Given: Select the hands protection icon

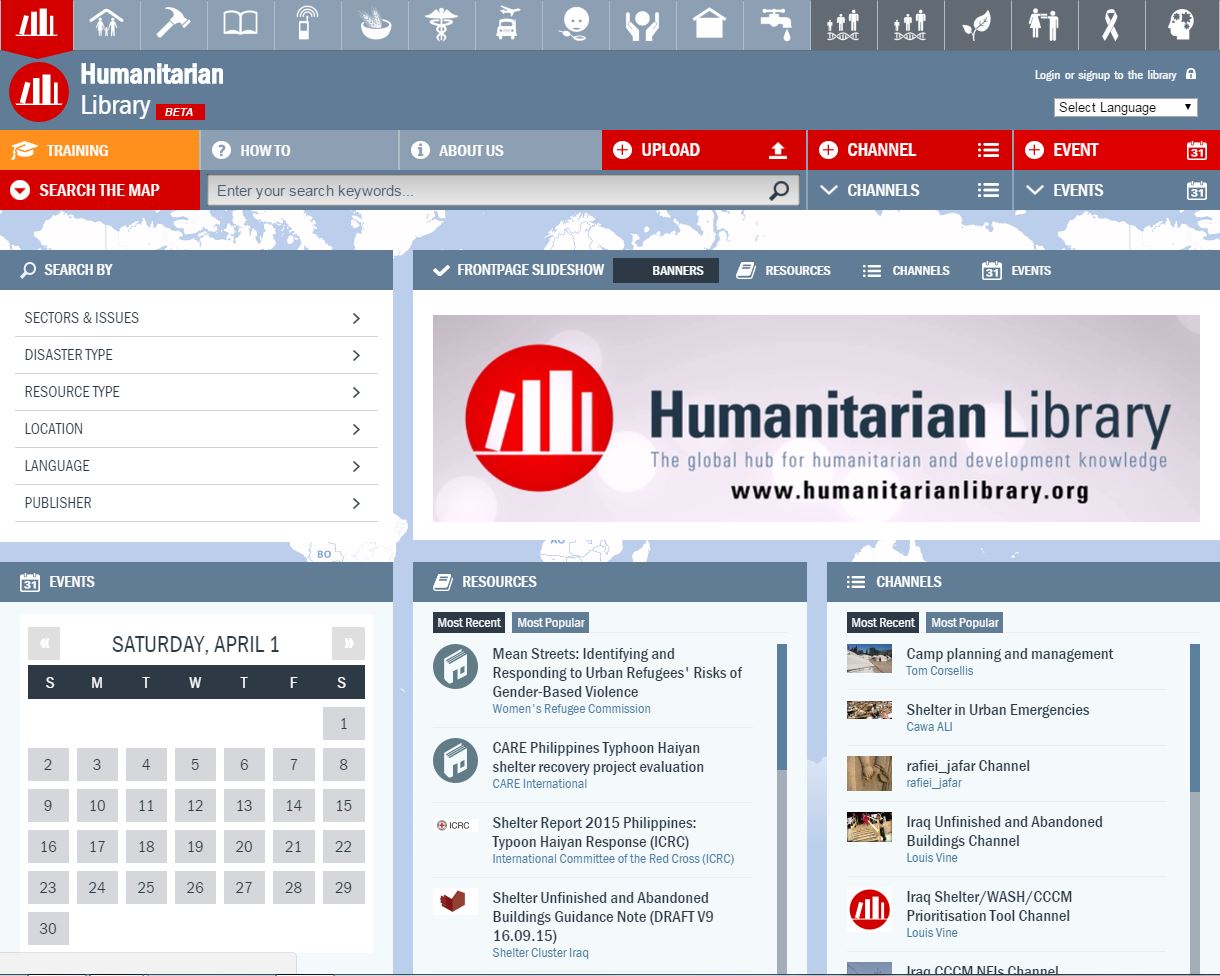Looking at the screenshot, I should [642, 24].
